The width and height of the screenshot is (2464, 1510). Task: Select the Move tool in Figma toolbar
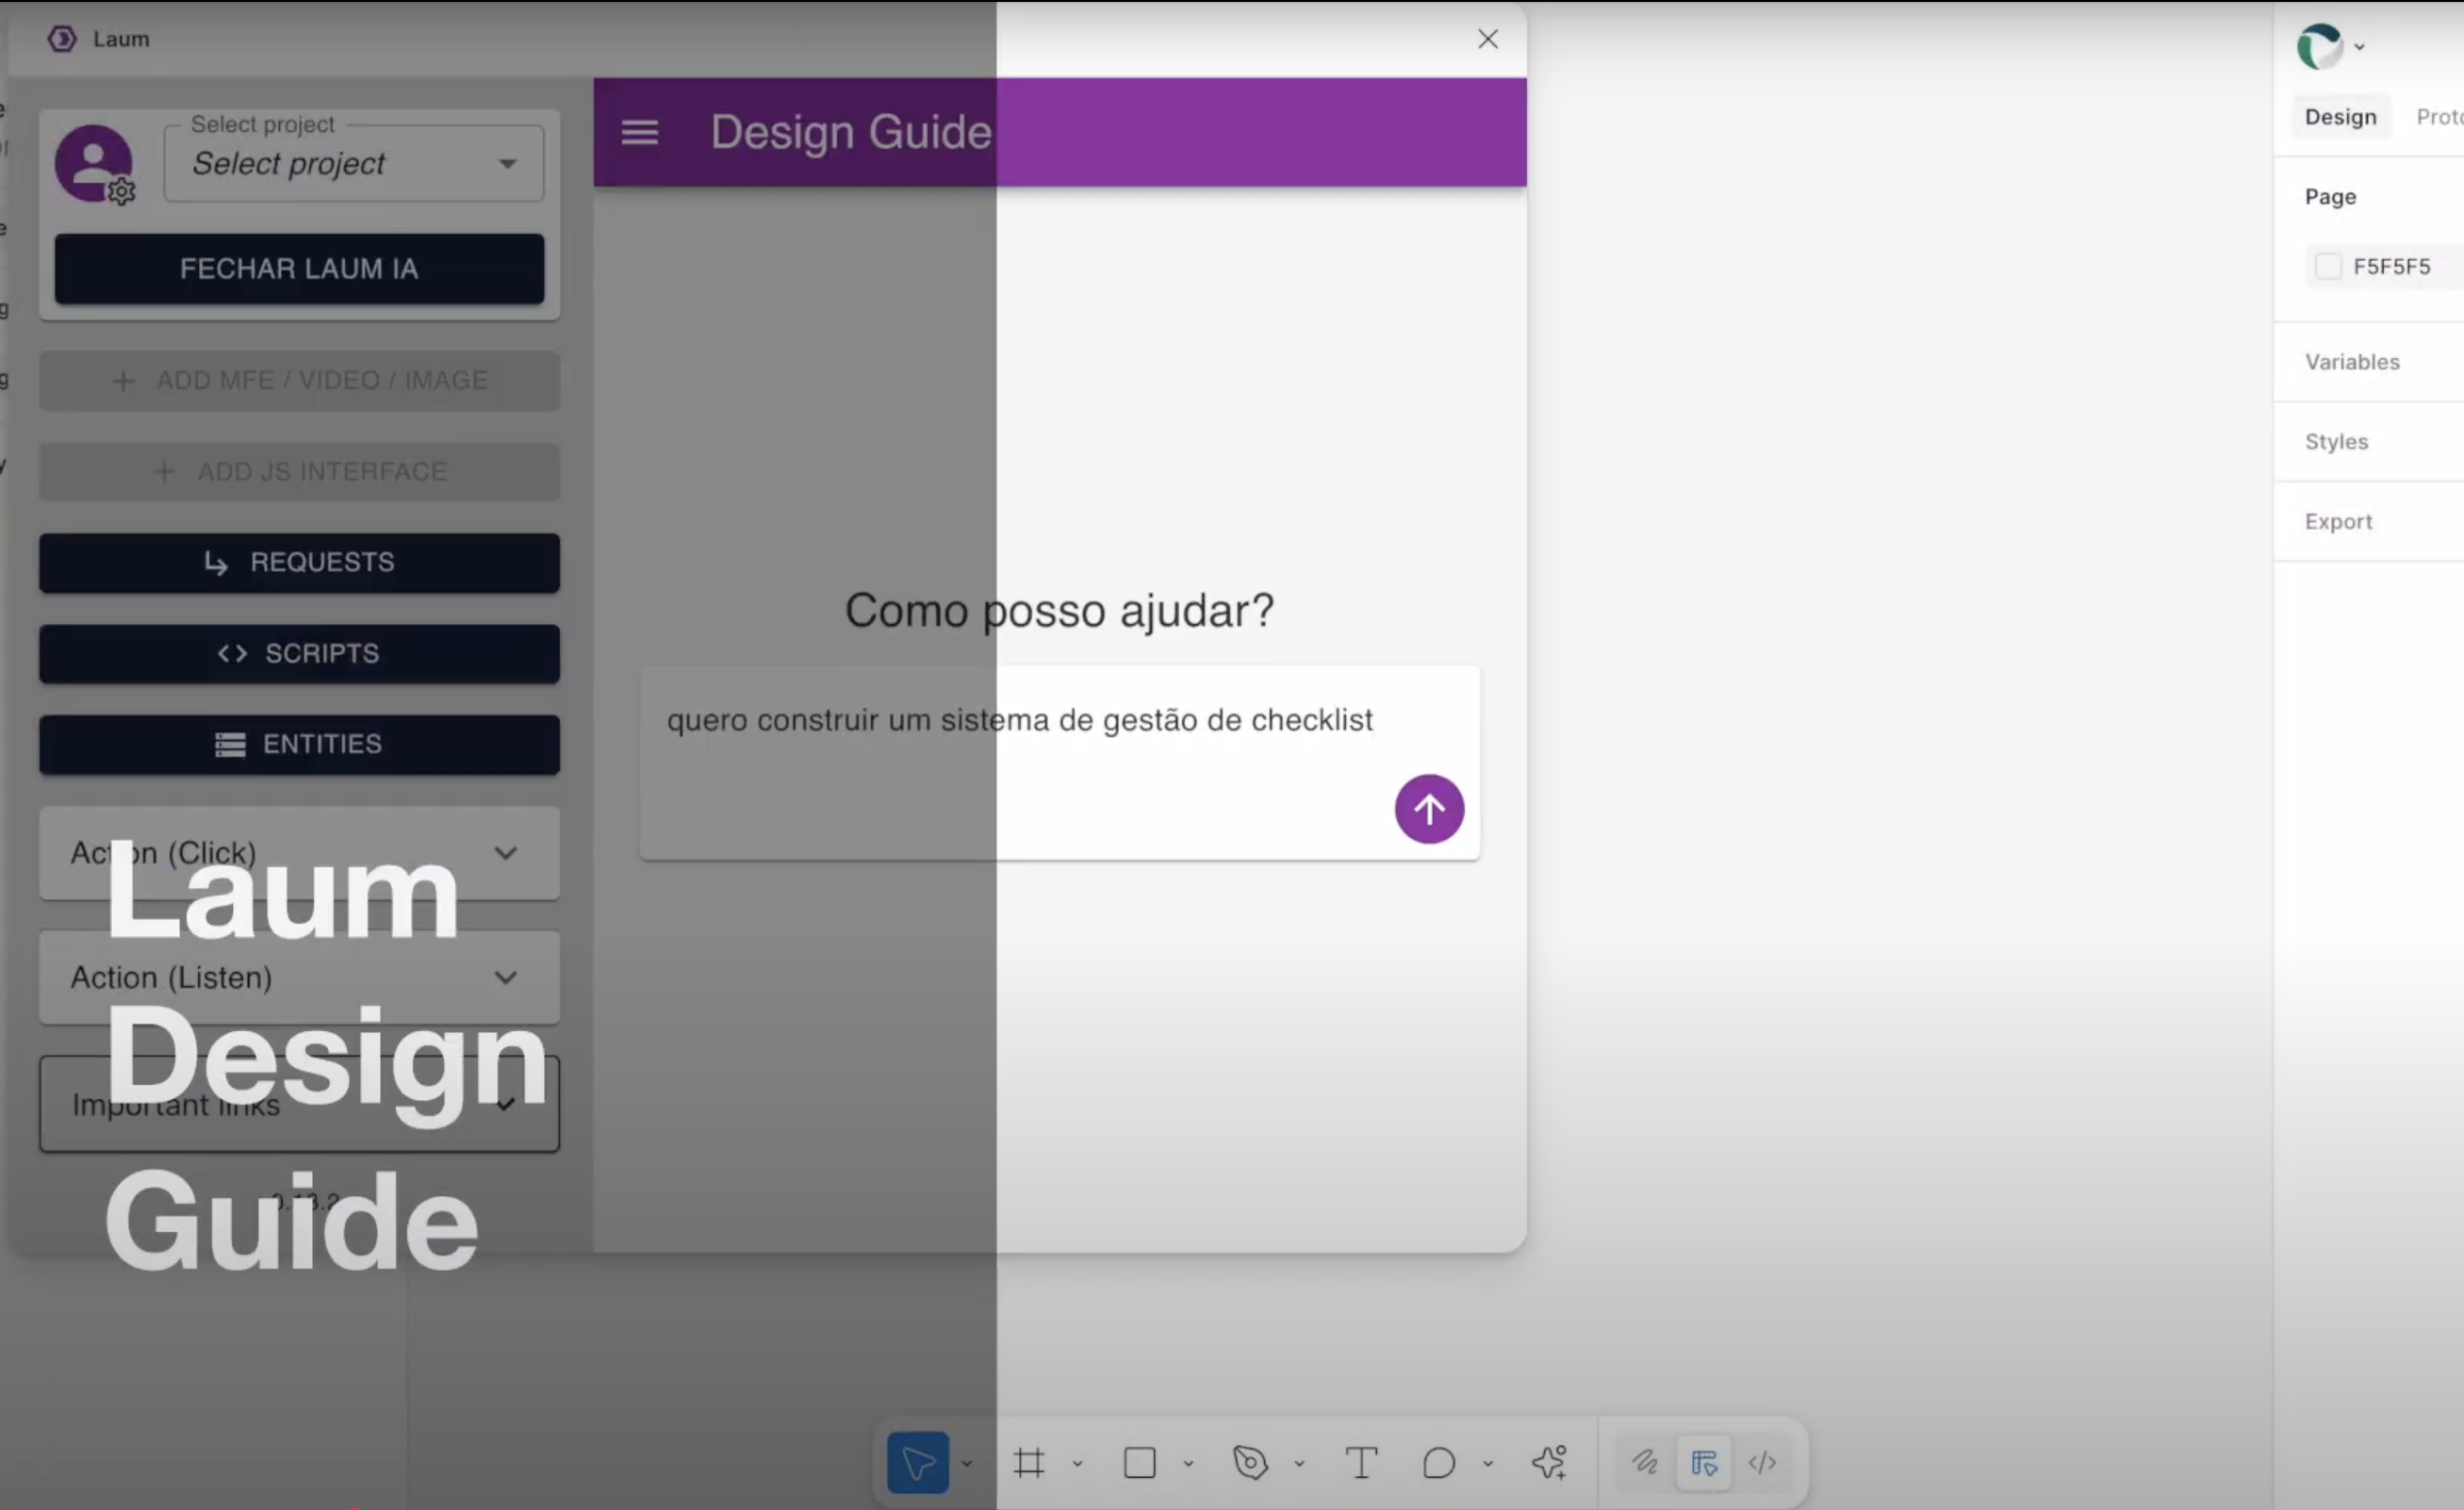(x=917, y=1463)
